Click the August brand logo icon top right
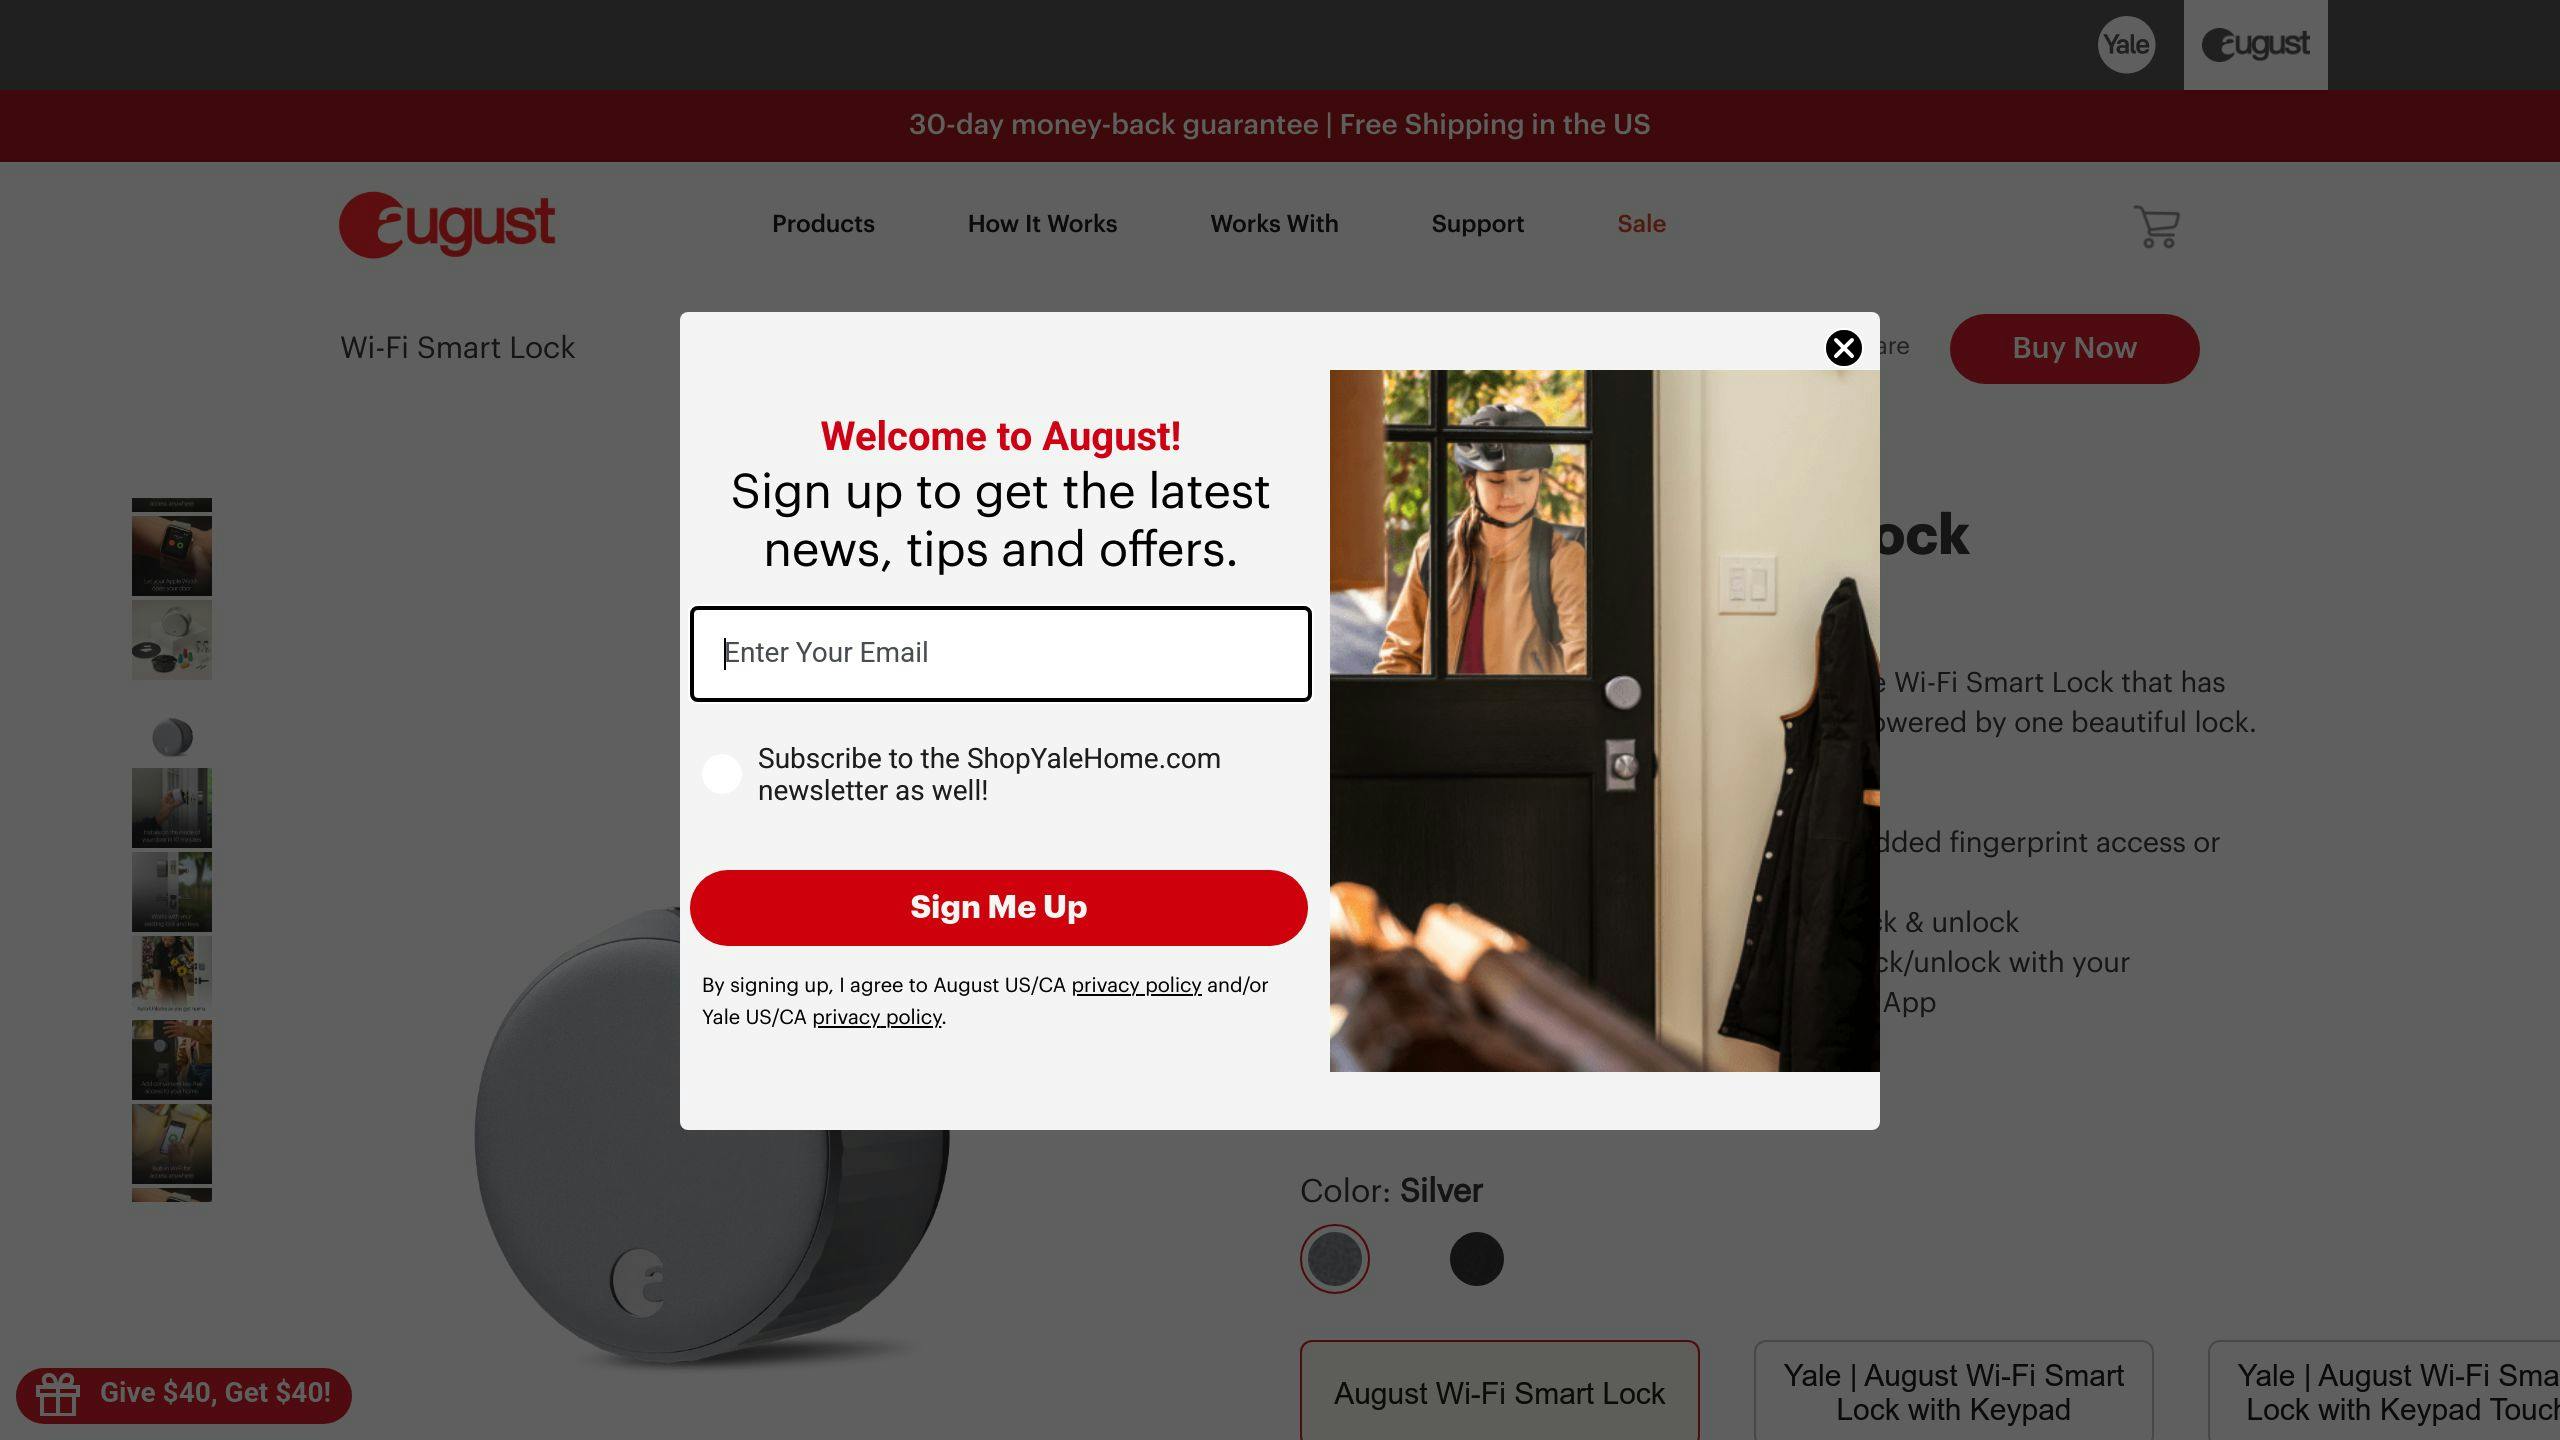 tap(2256, 44)
